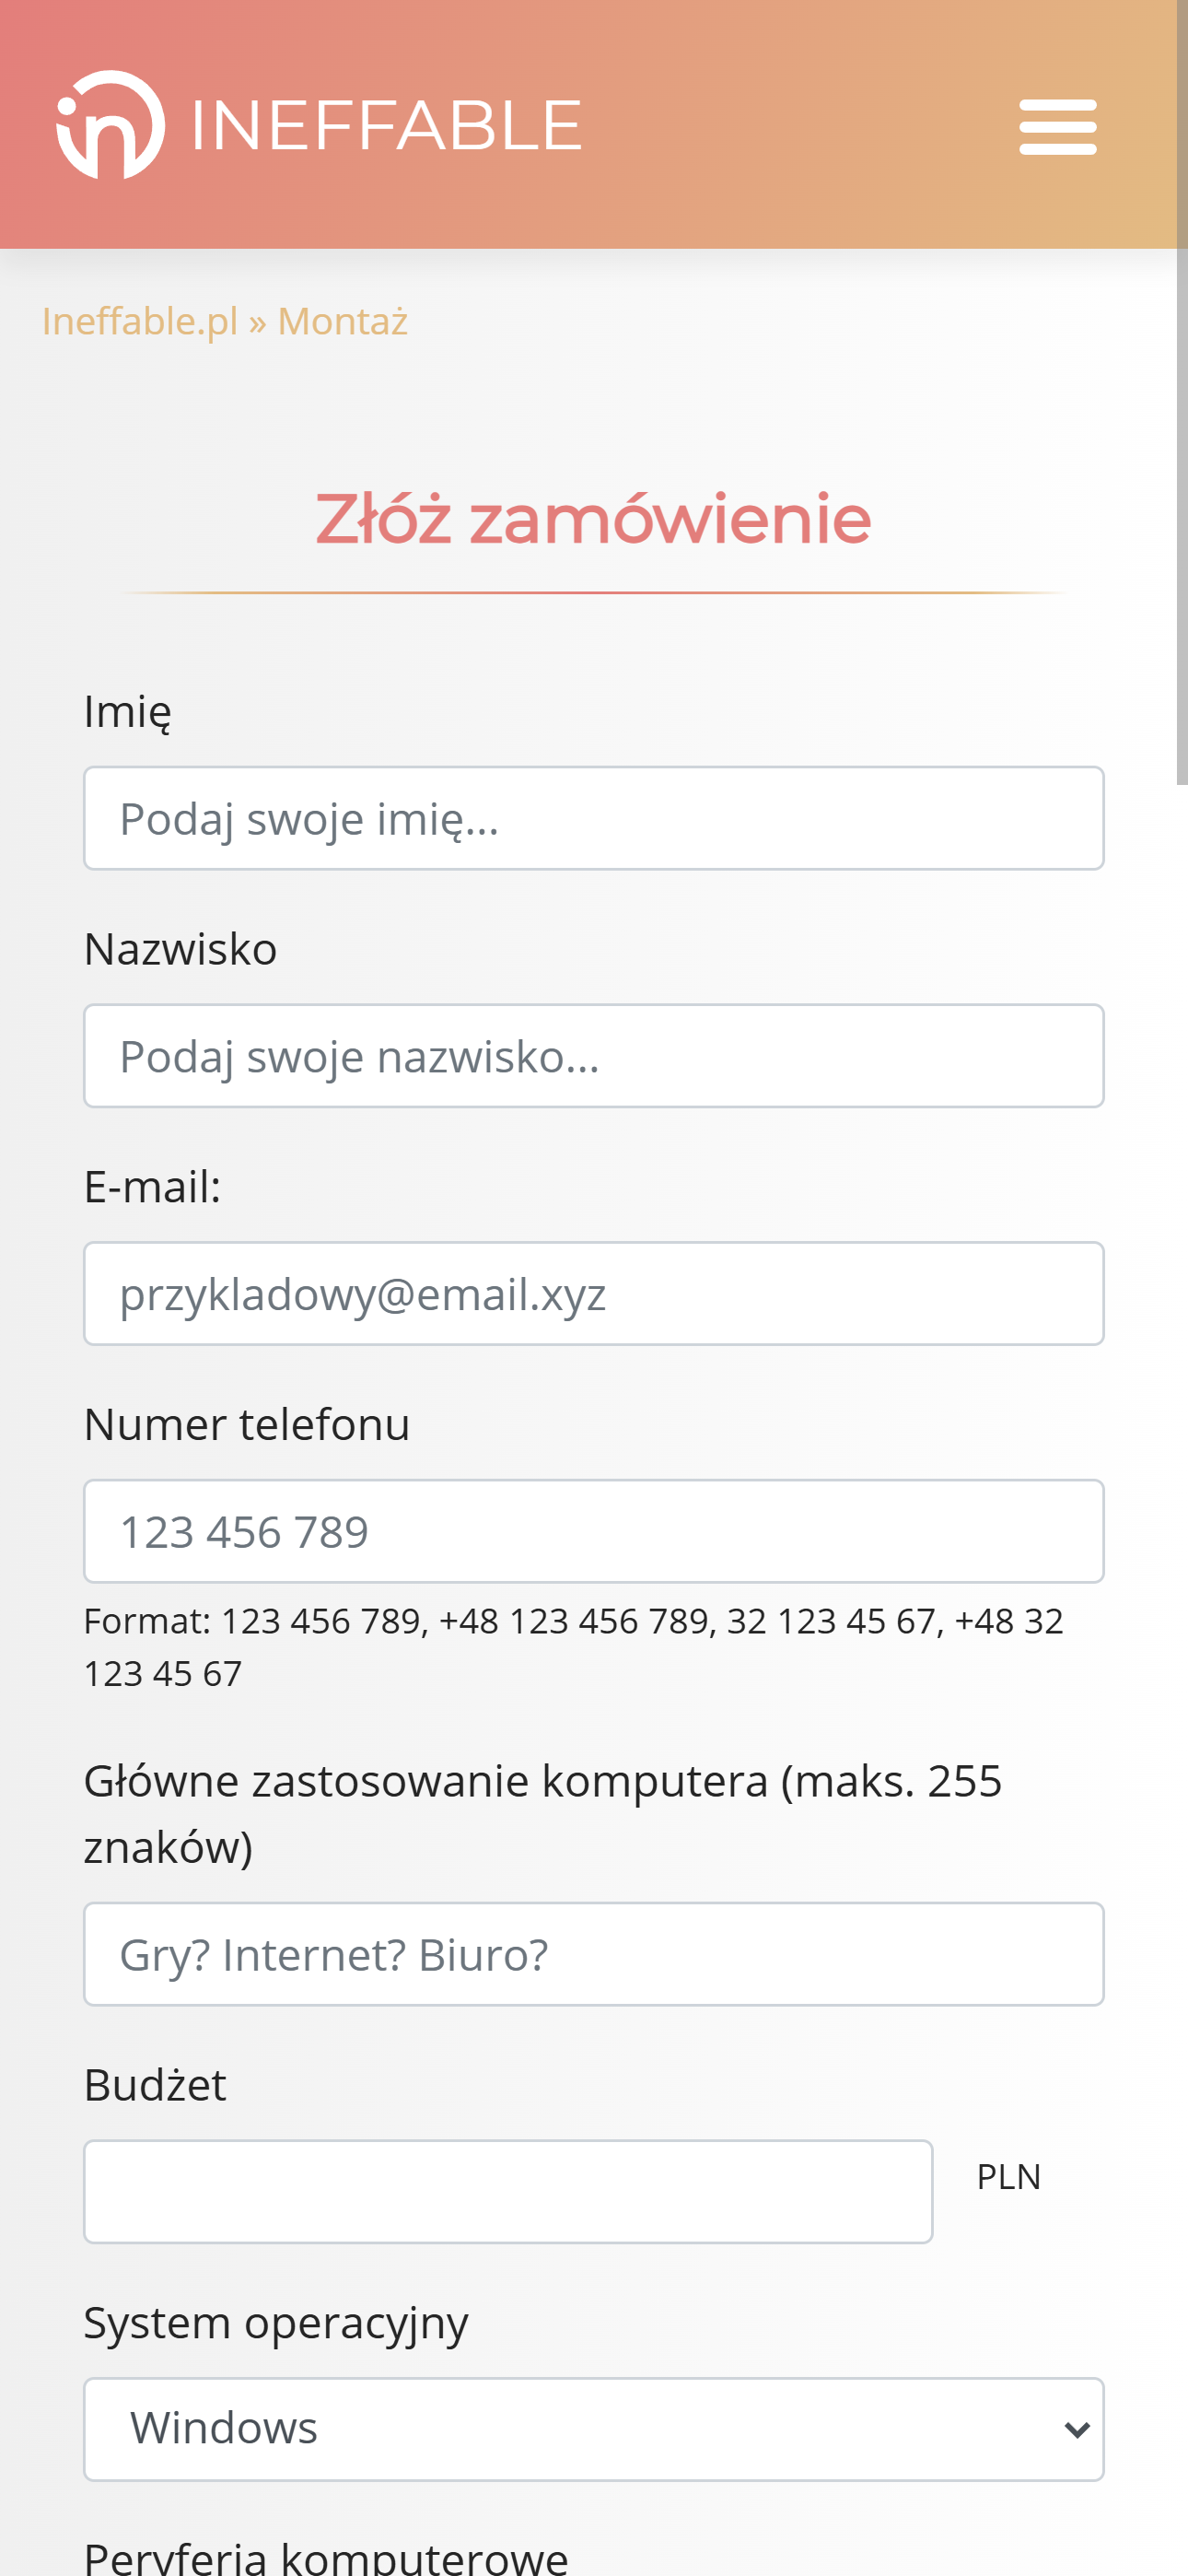Click the System operacyjny label
This screenshot has width=1188, height=2576.
tap(277, 2322)
